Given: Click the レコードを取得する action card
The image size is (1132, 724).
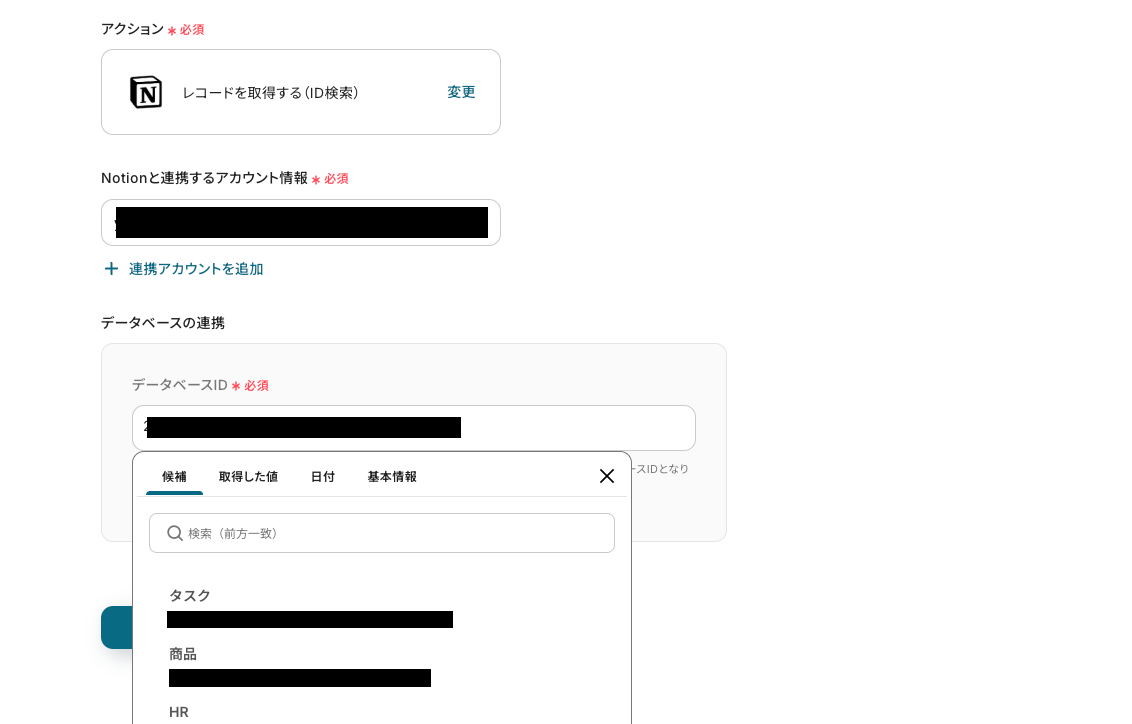Looking at the screenshot, I should click(x=301, y=92).
